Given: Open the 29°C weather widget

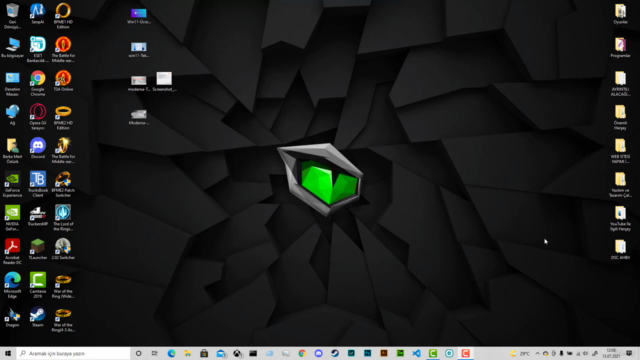Looking at the screenshot, I should pyautogui.click(x=520, y=353).
